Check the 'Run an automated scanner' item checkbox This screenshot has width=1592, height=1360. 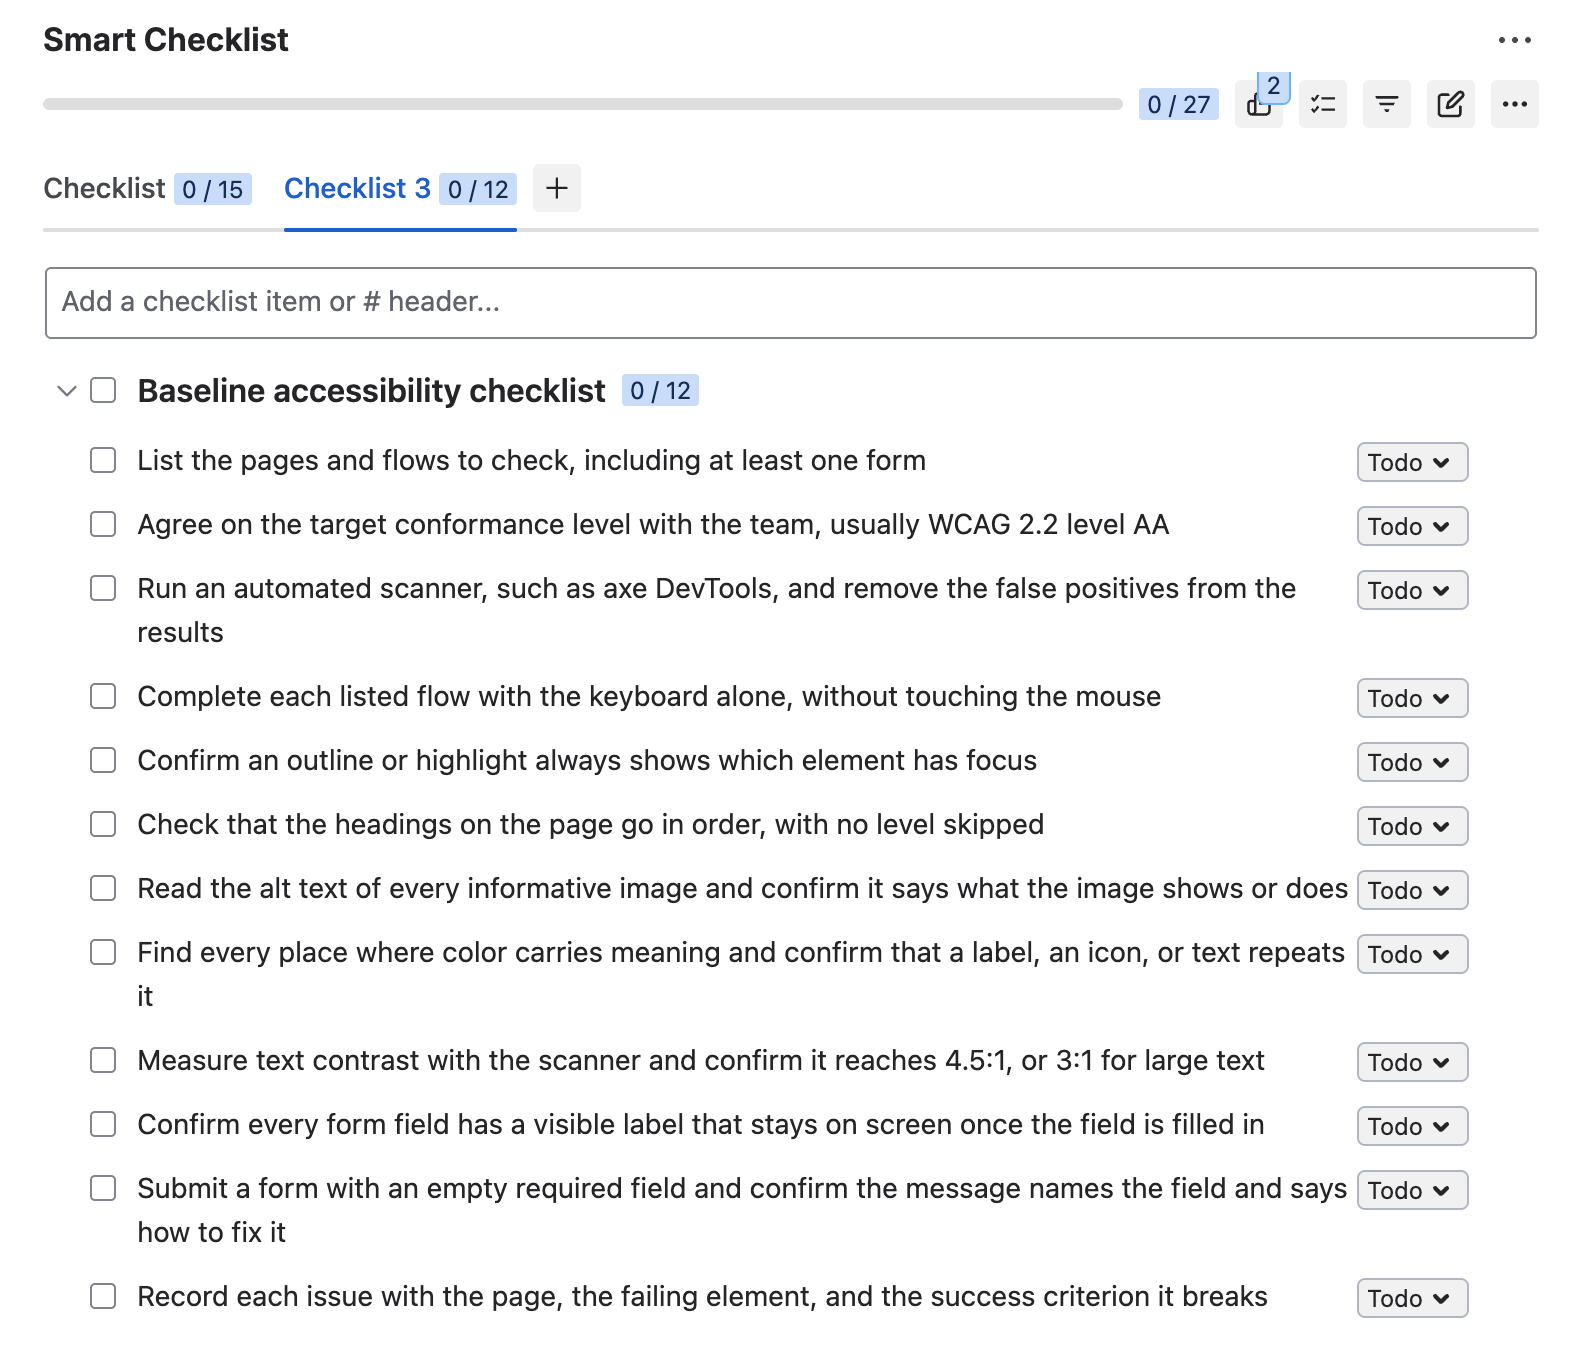click(103, 588)
